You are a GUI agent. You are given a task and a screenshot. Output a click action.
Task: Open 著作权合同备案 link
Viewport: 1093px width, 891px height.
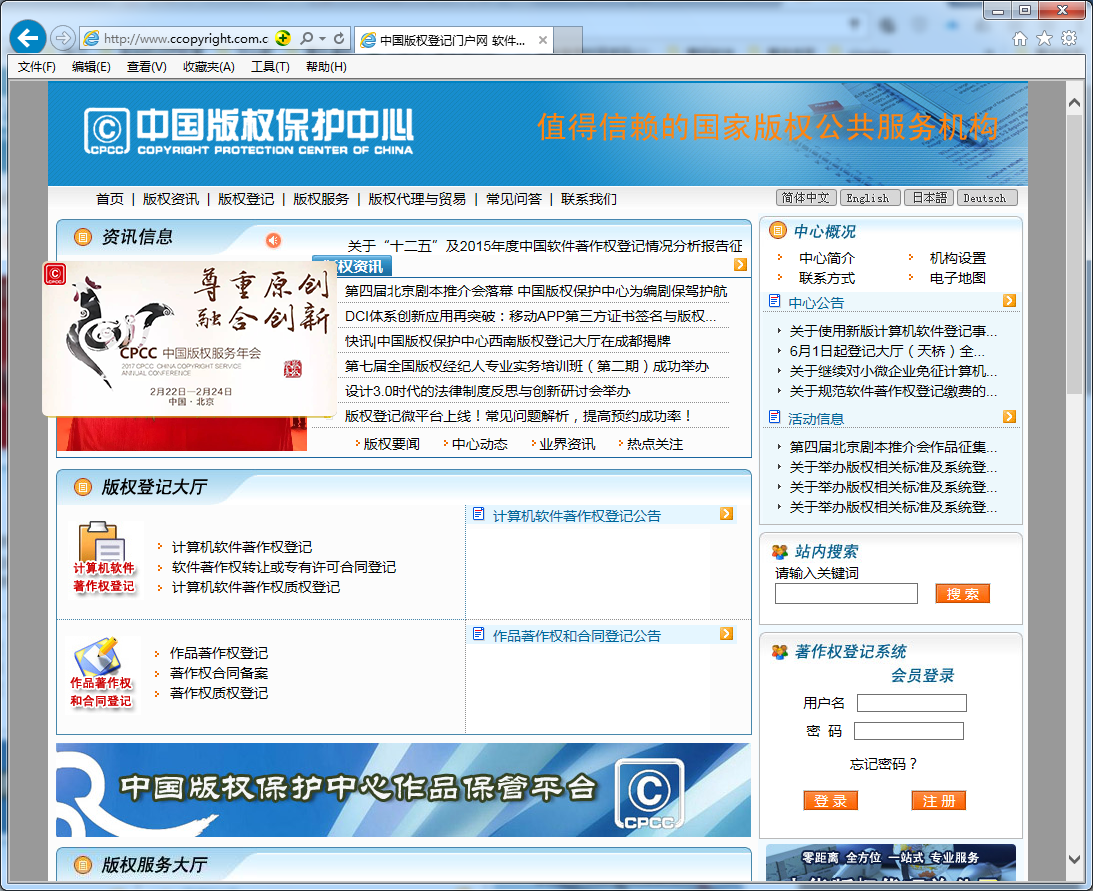coord(219,673)
